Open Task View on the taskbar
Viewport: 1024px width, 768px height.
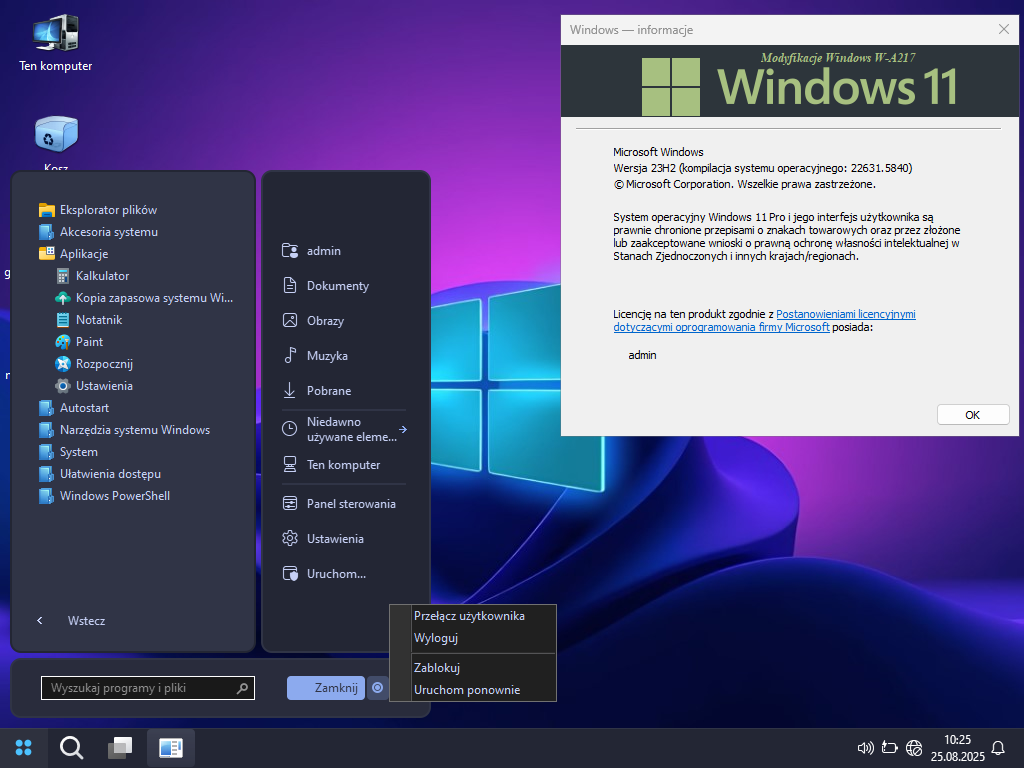tap(120, 747)
